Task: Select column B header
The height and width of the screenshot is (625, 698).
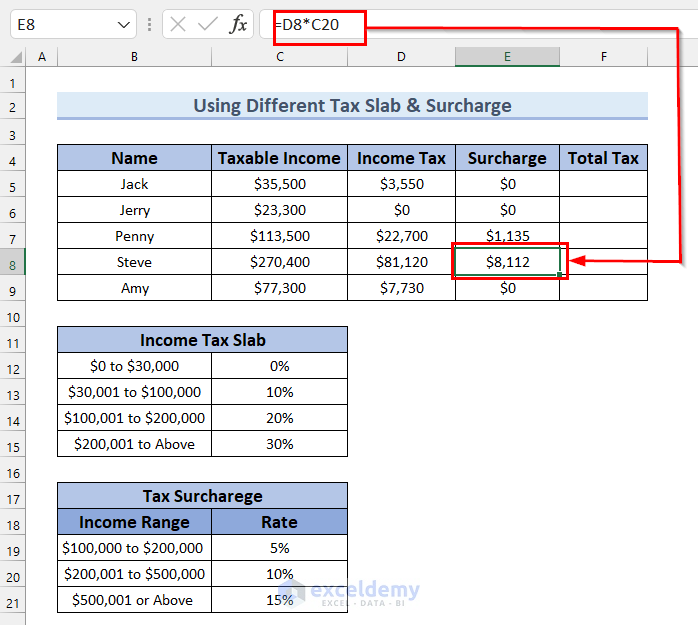Action: 134,57
